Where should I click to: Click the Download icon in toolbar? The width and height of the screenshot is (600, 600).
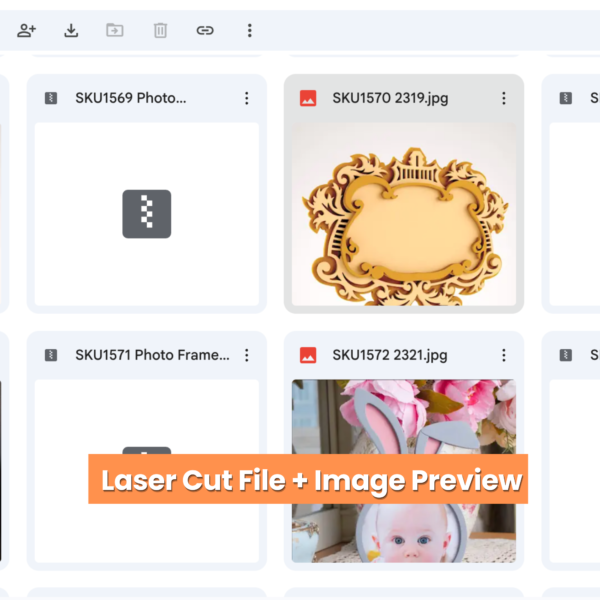(x=71, y=30)
